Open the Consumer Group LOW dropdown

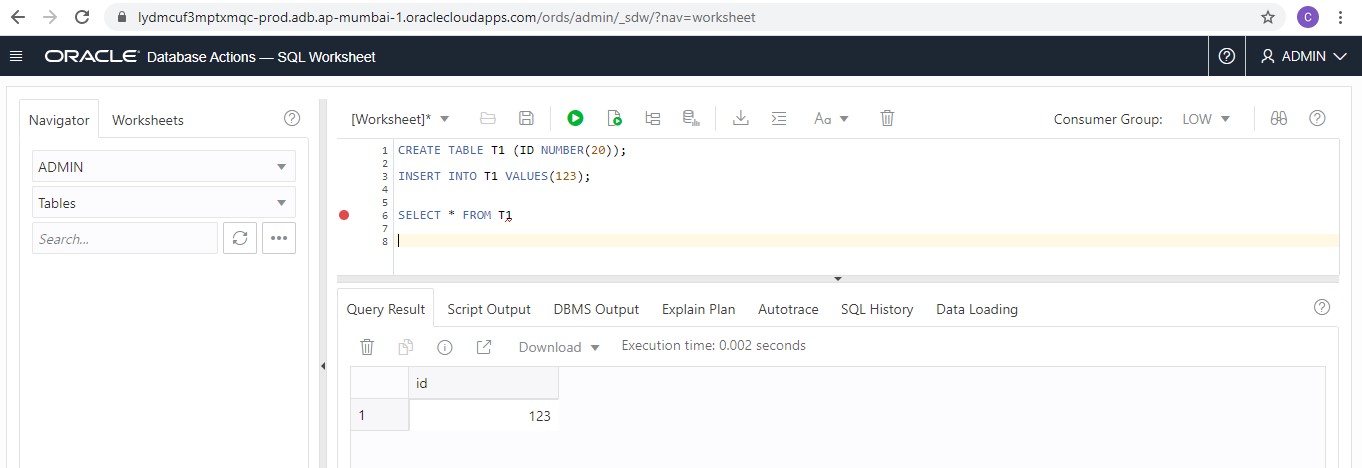(1205, 119)
